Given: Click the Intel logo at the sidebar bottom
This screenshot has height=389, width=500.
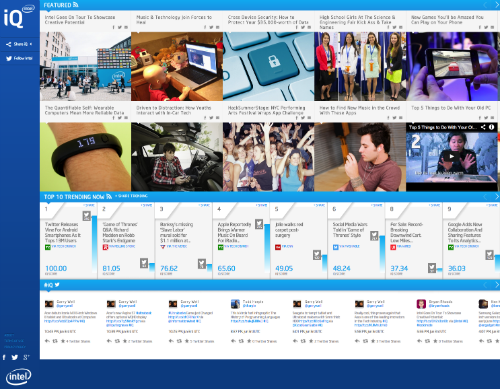Looking at the screenshot, I should point(18,376).
